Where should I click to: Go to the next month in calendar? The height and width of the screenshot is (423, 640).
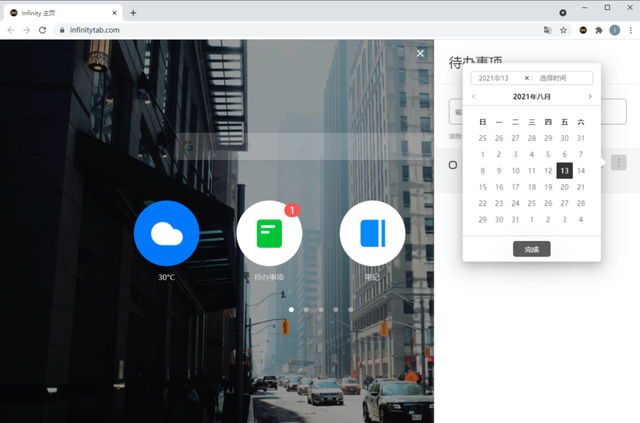click(x=590, y=96)
